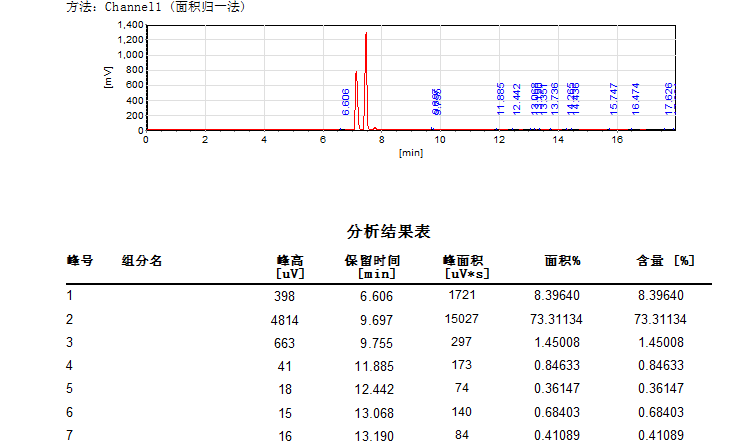Click the tallest red peak in chromatogram
Image resolution: width=737 pixels, height=448 pixels.
point(366,80)
